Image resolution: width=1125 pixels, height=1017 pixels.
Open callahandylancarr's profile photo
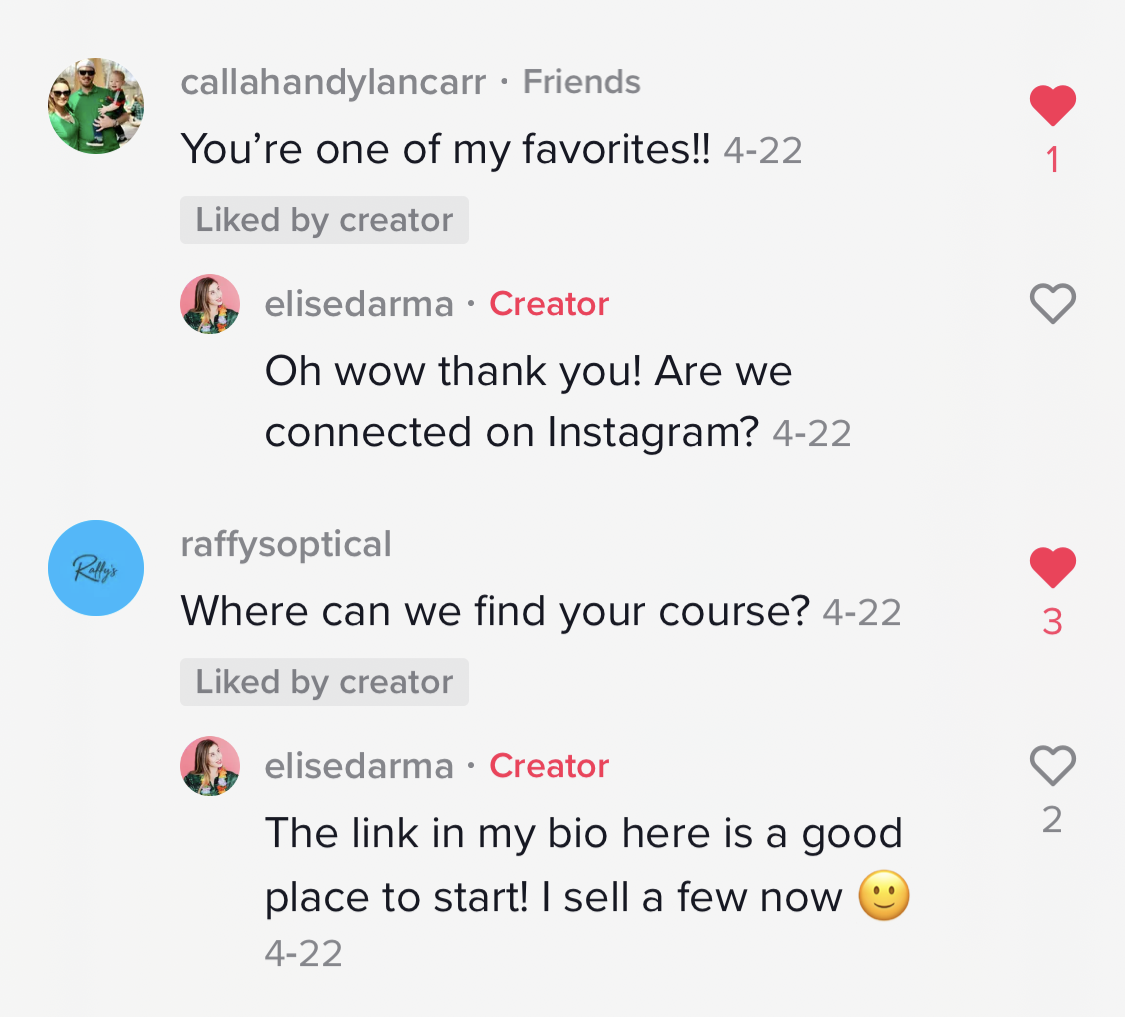(96, 106)
